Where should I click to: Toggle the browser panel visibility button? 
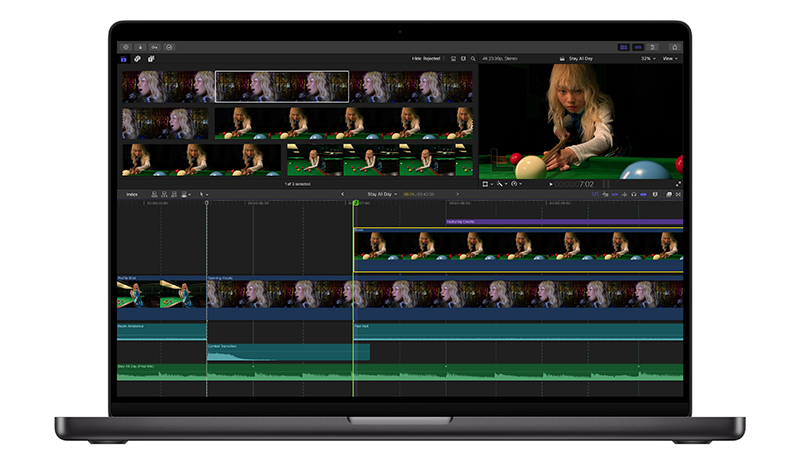point(624,46)
